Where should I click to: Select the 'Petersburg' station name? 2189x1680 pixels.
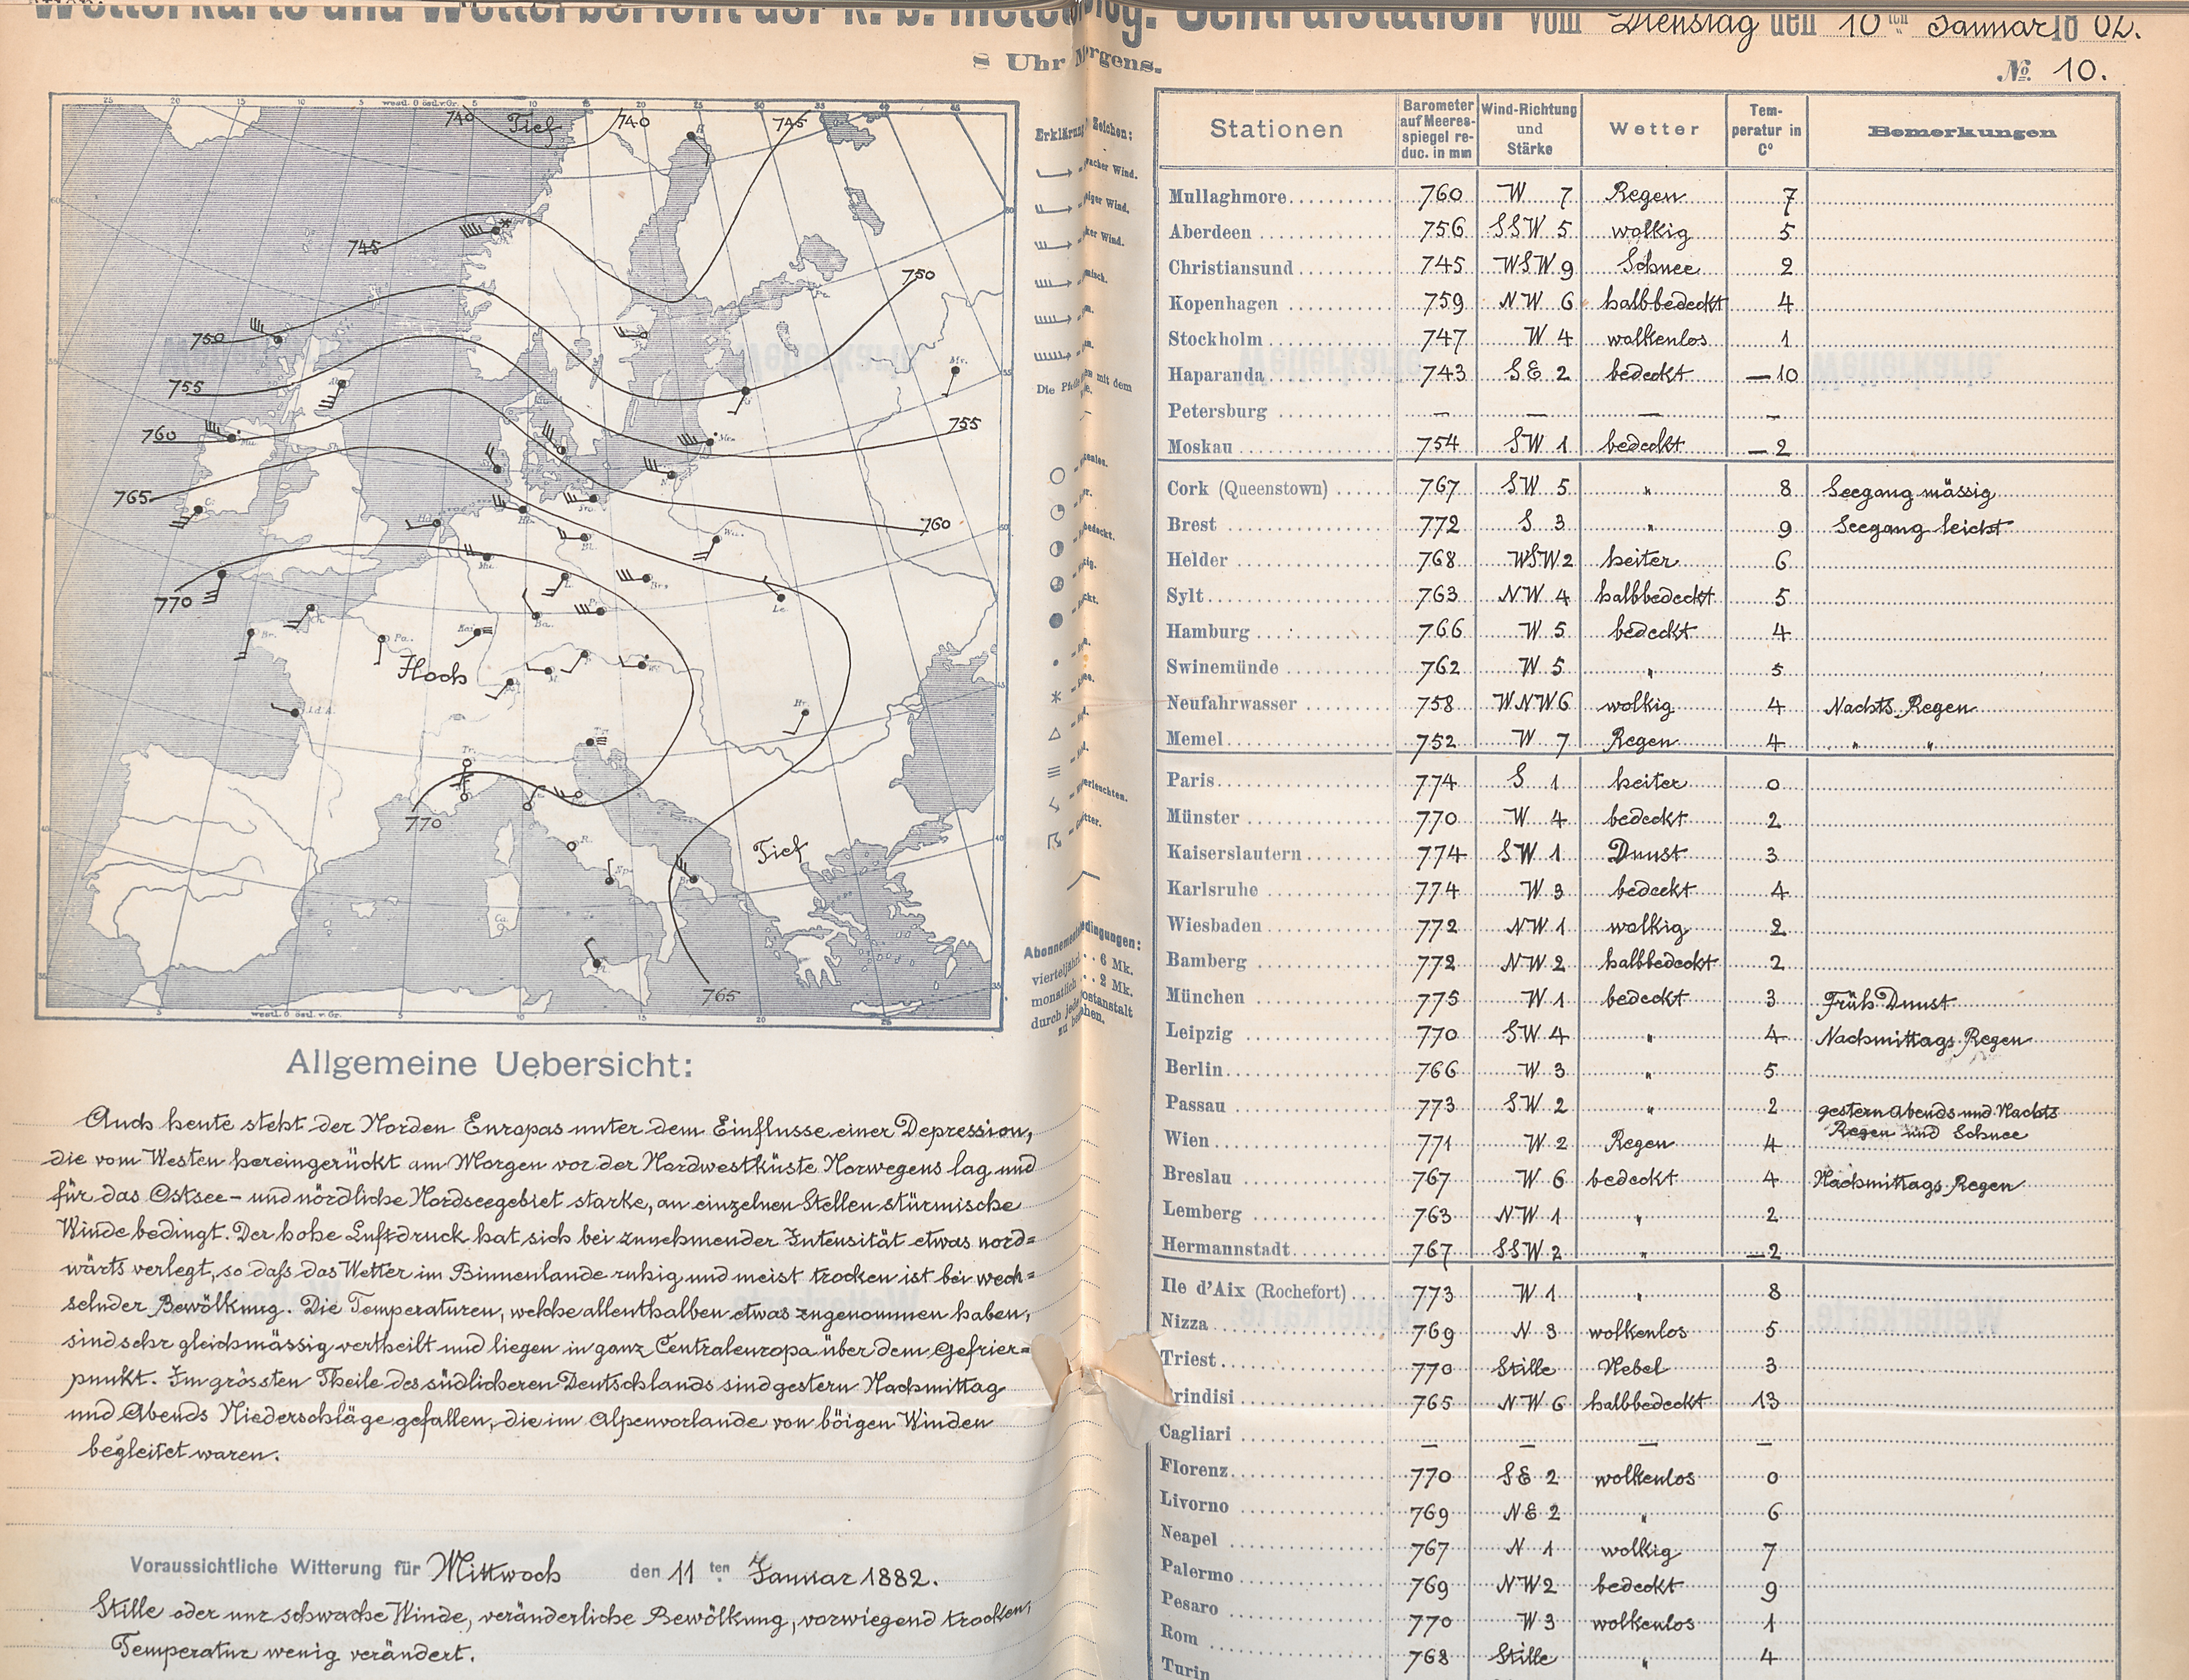(x=1217, y=411)
